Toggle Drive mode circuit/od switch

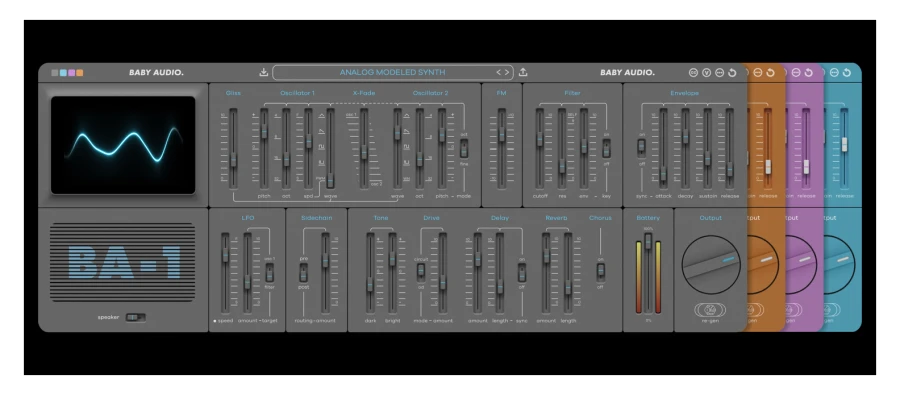point(421,273)
